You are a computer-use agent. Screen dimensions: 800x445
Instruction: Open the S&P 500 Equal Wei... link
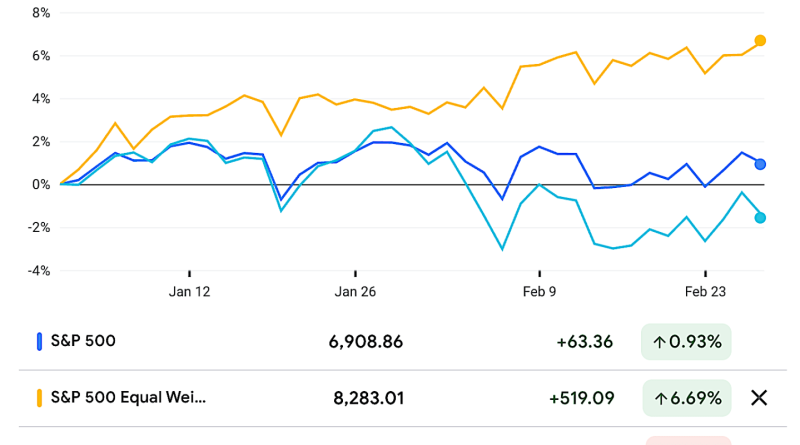pos(128,398)
